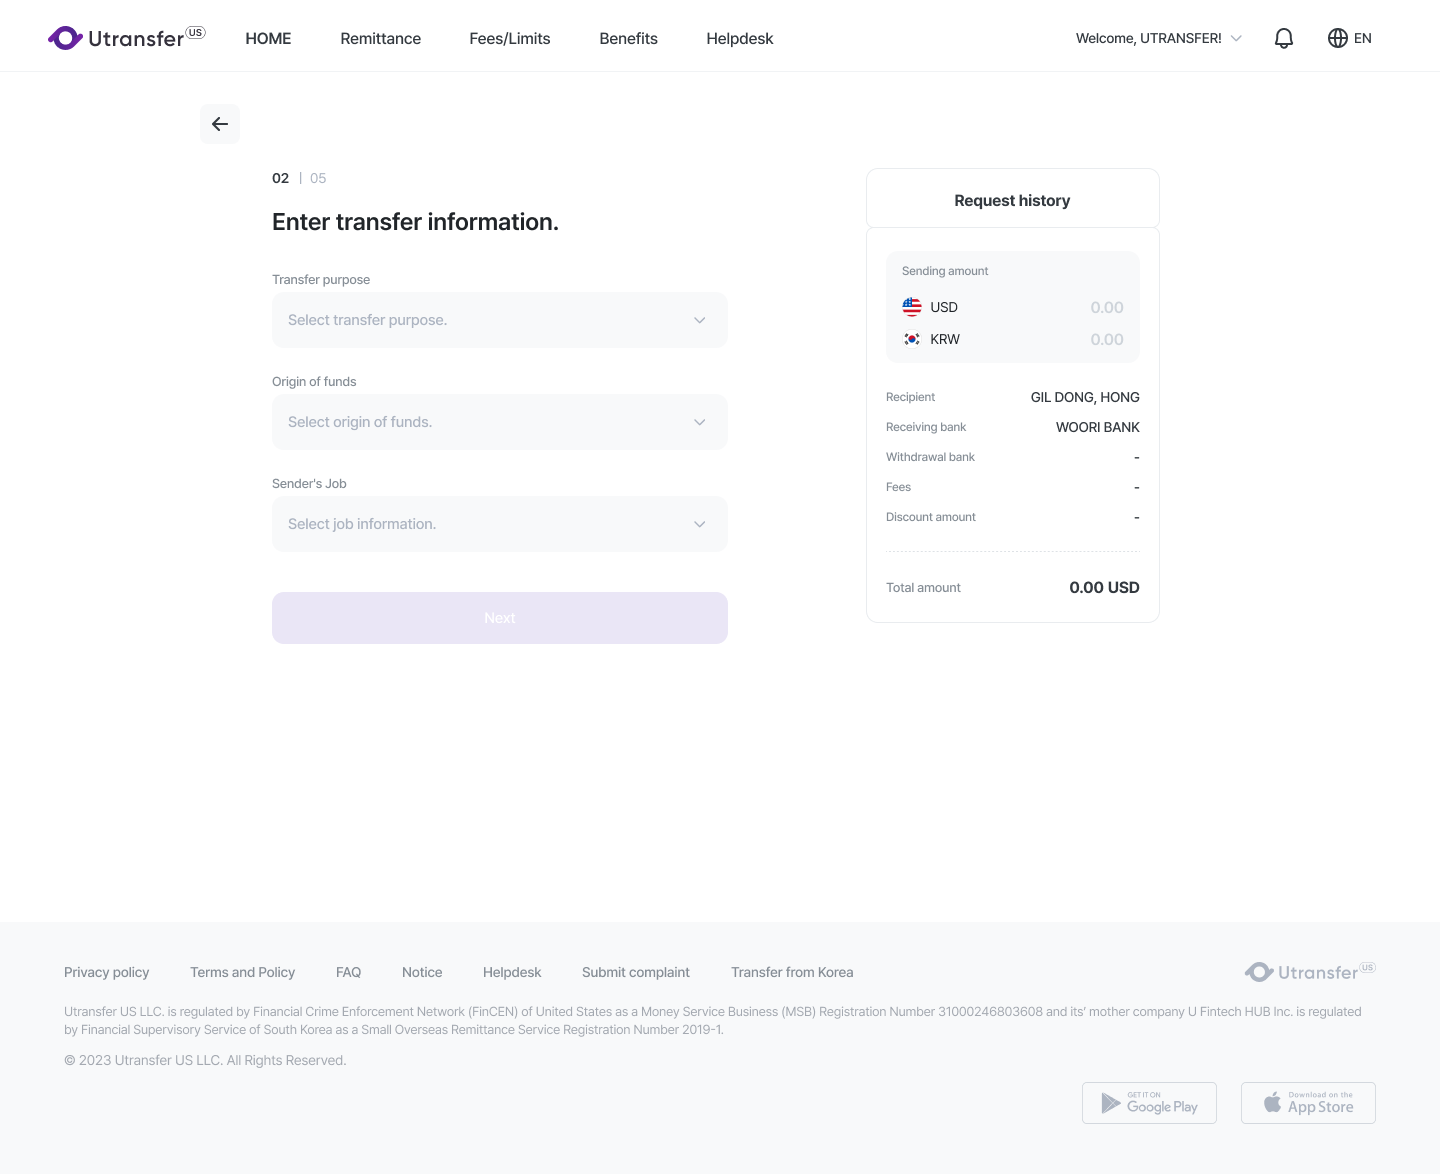The image size is (1440, 1174).
Task: Open the Transfer from Korea link
Action: (792, 972)
